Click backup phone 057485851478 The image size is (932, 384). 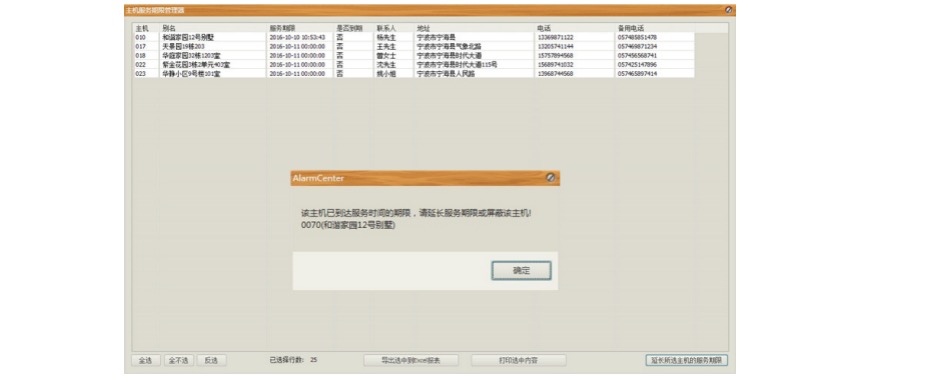click(637, 37)
